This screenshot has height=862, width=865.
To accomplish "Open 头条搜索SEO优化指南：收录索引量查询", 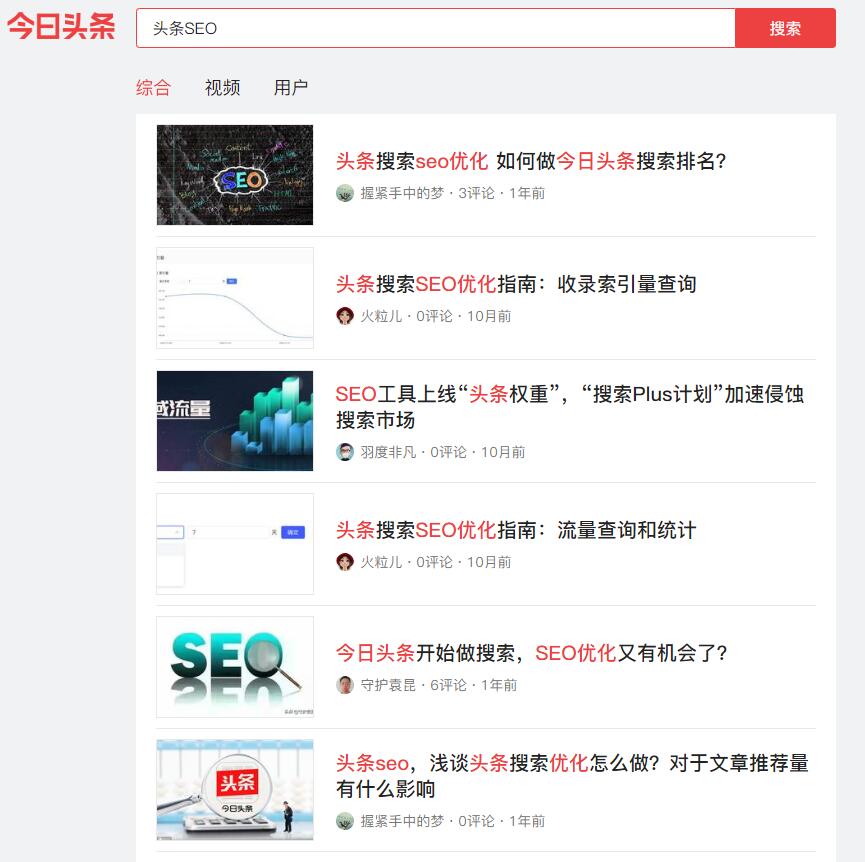I will pos(516,285).
